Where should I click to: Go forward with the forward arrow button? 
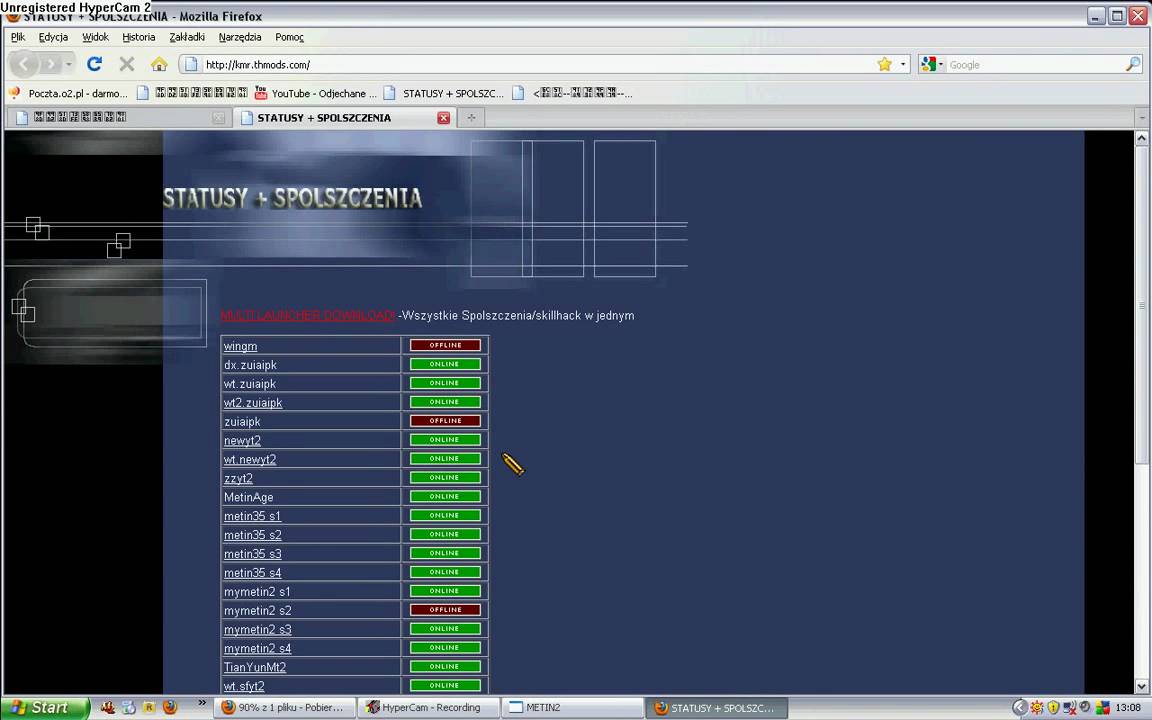click(50, 65)
